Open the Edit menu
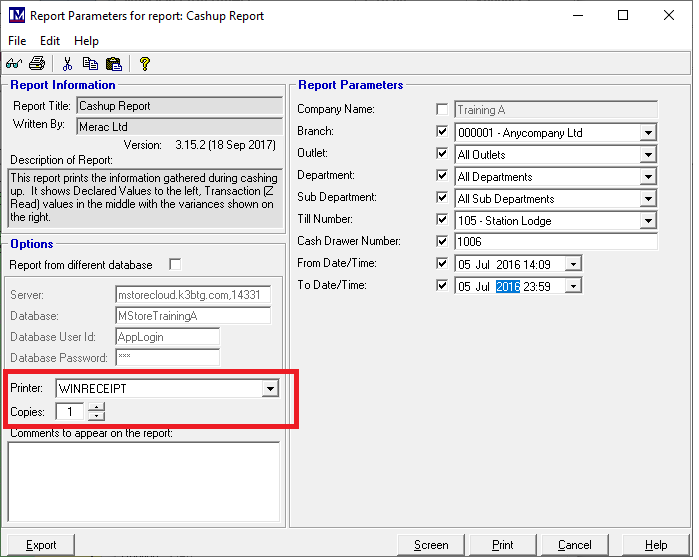The image size is (699, 560). [x=49, y=41]
